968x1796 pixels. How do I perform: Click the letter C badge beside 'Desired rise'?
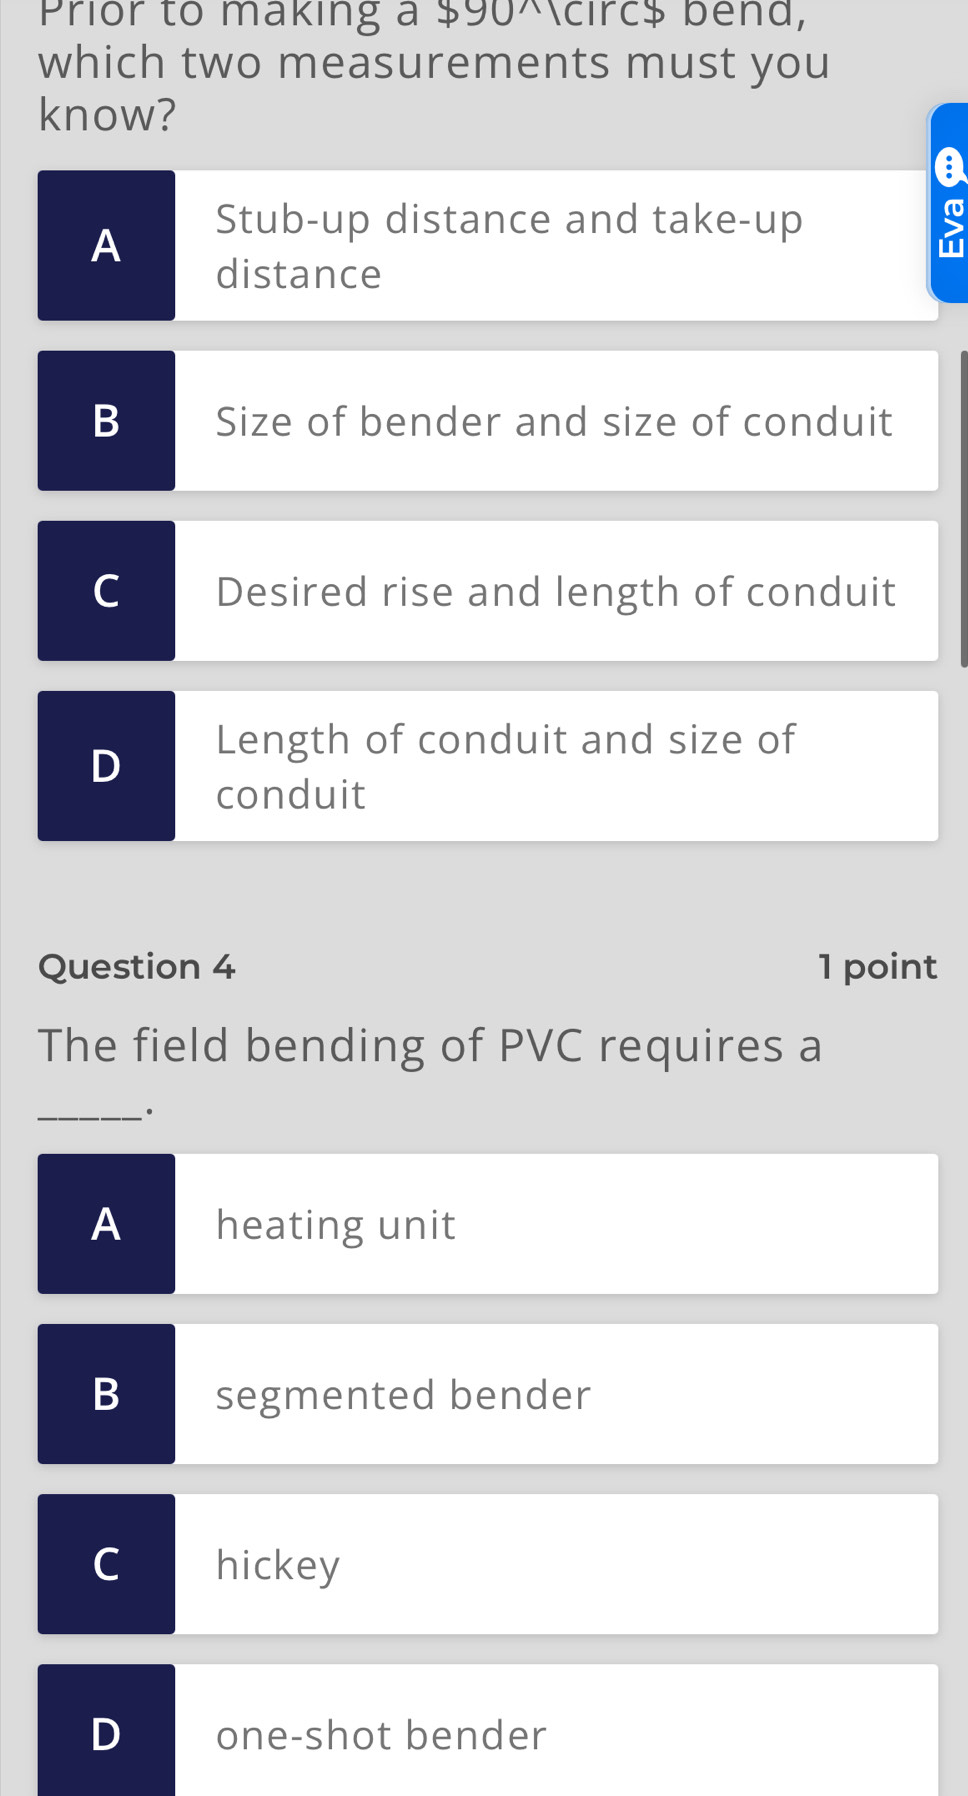[106, 590]
